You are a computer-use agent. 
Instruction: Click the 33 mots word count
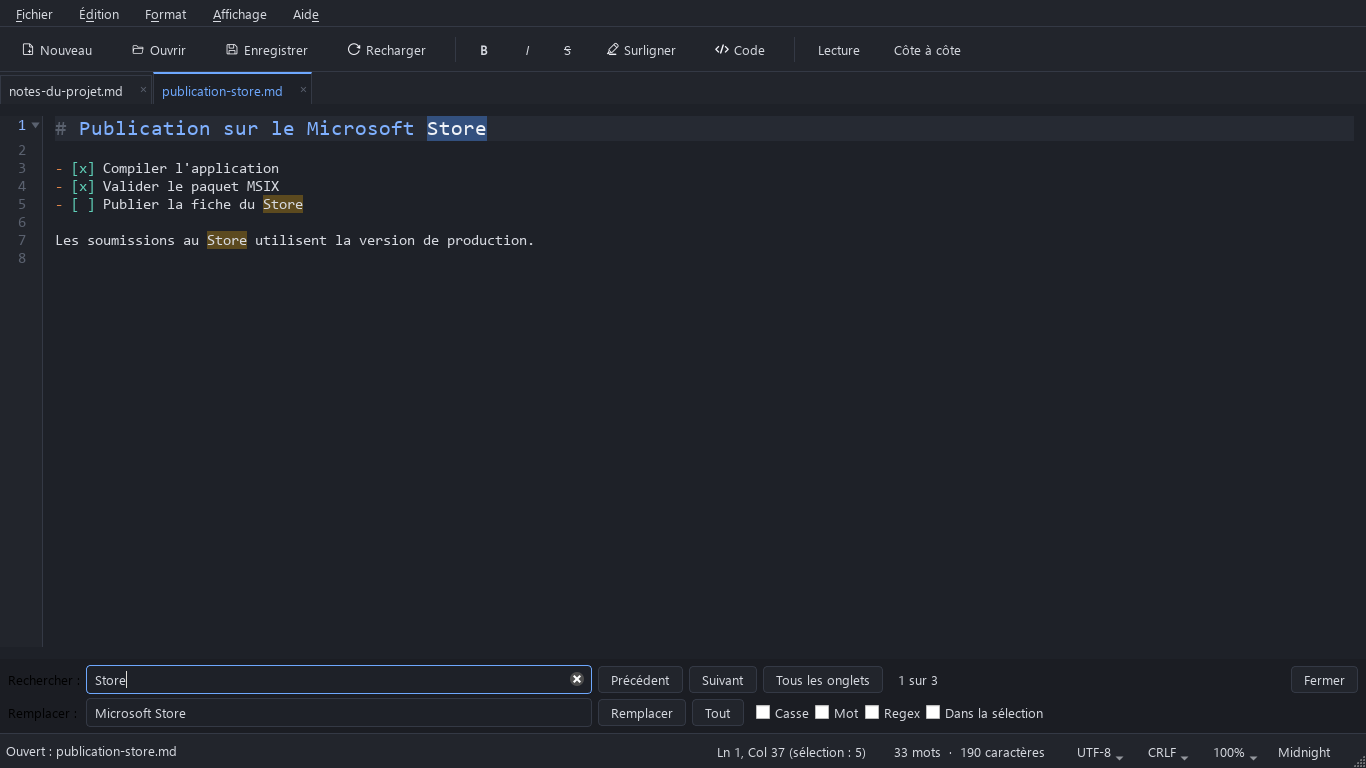click(917, 752)
